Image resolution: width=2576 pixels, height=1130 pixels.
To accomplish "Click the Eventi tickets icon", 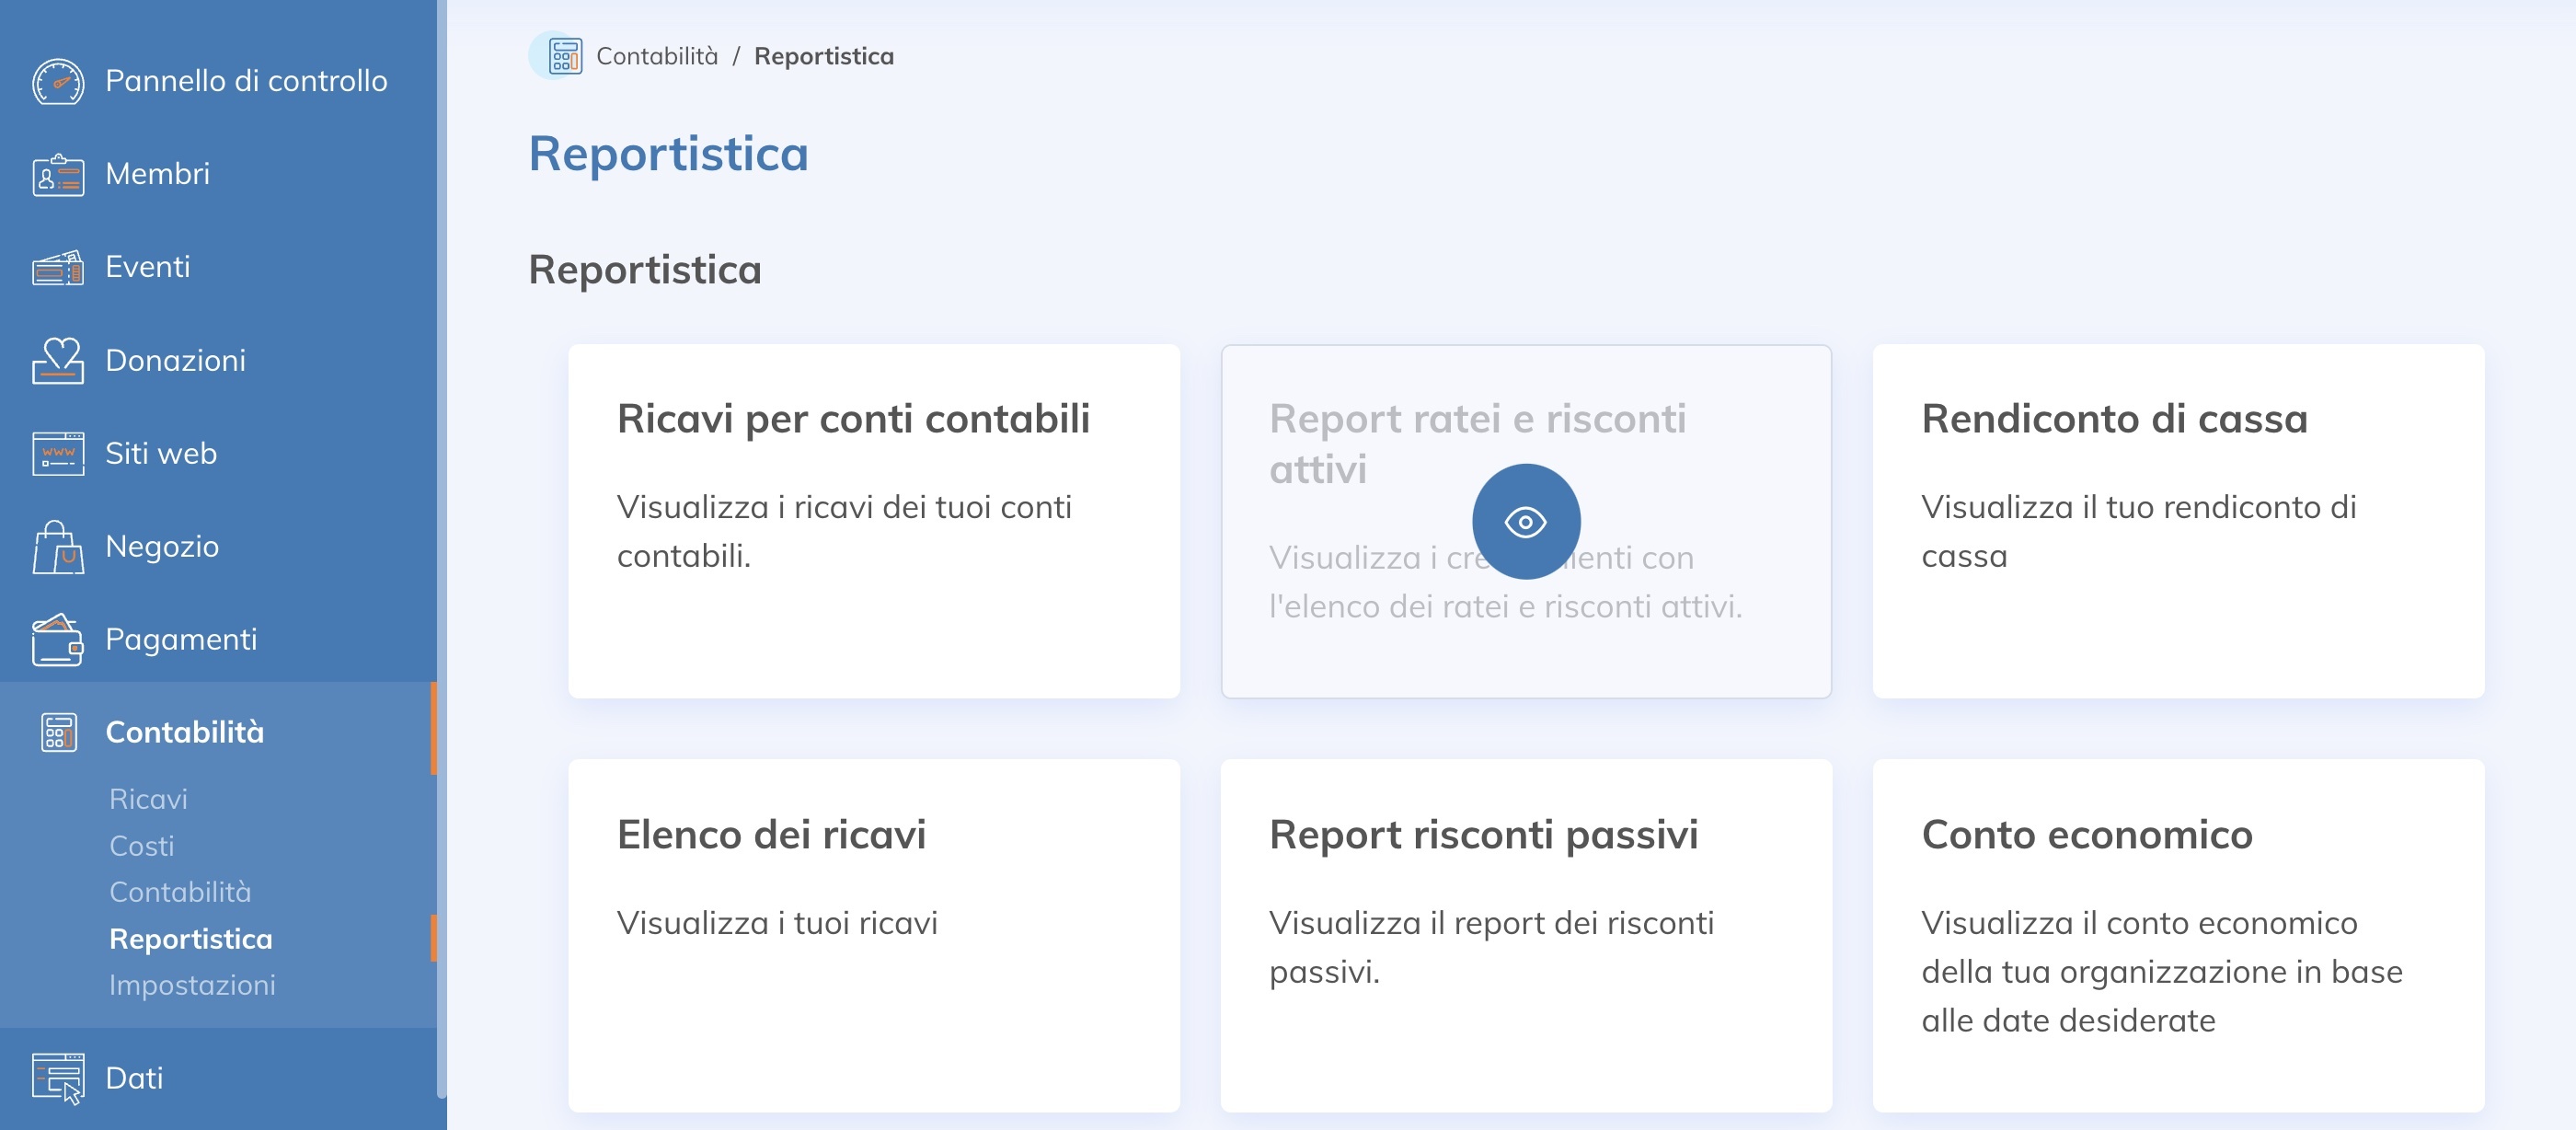I will 58,268.
